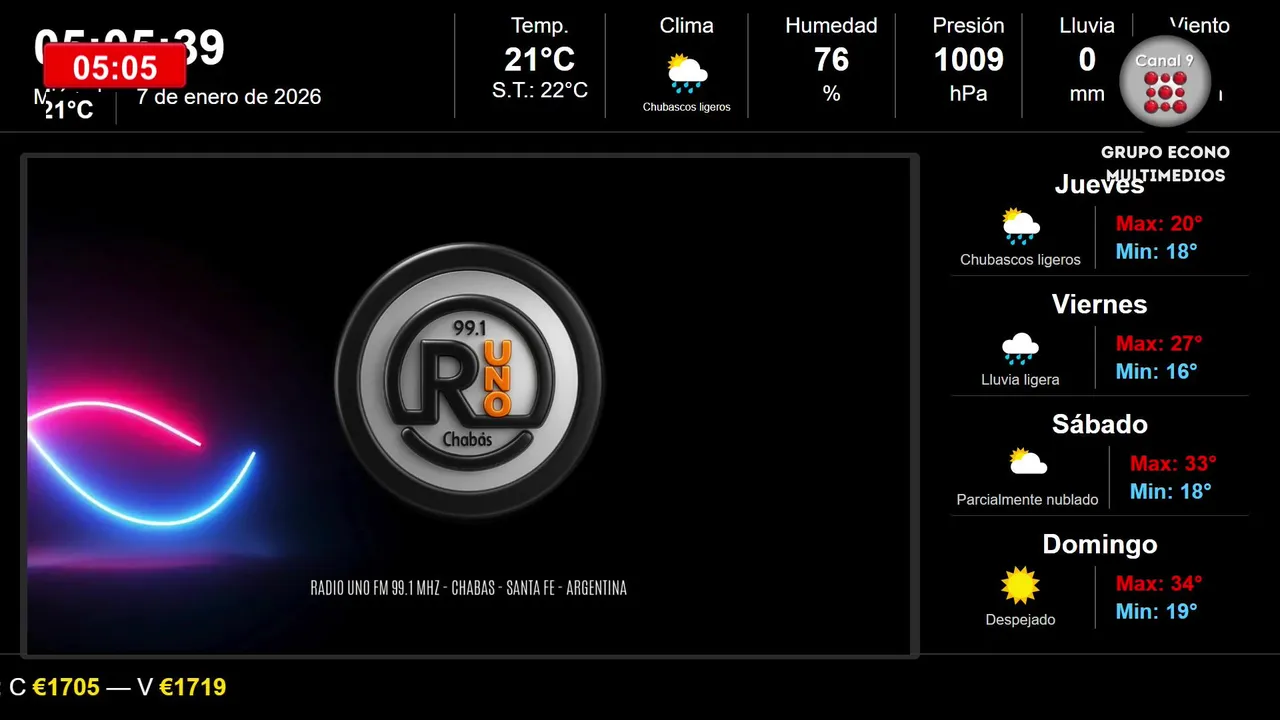
Task: Click the Presión 1009 value
Action: click(968, 60)
